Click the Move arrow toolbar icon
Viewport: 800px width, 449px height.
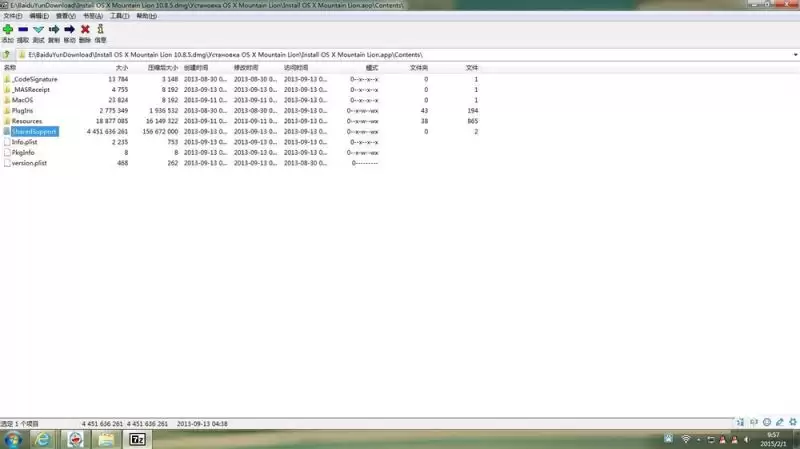pos(69,30)
